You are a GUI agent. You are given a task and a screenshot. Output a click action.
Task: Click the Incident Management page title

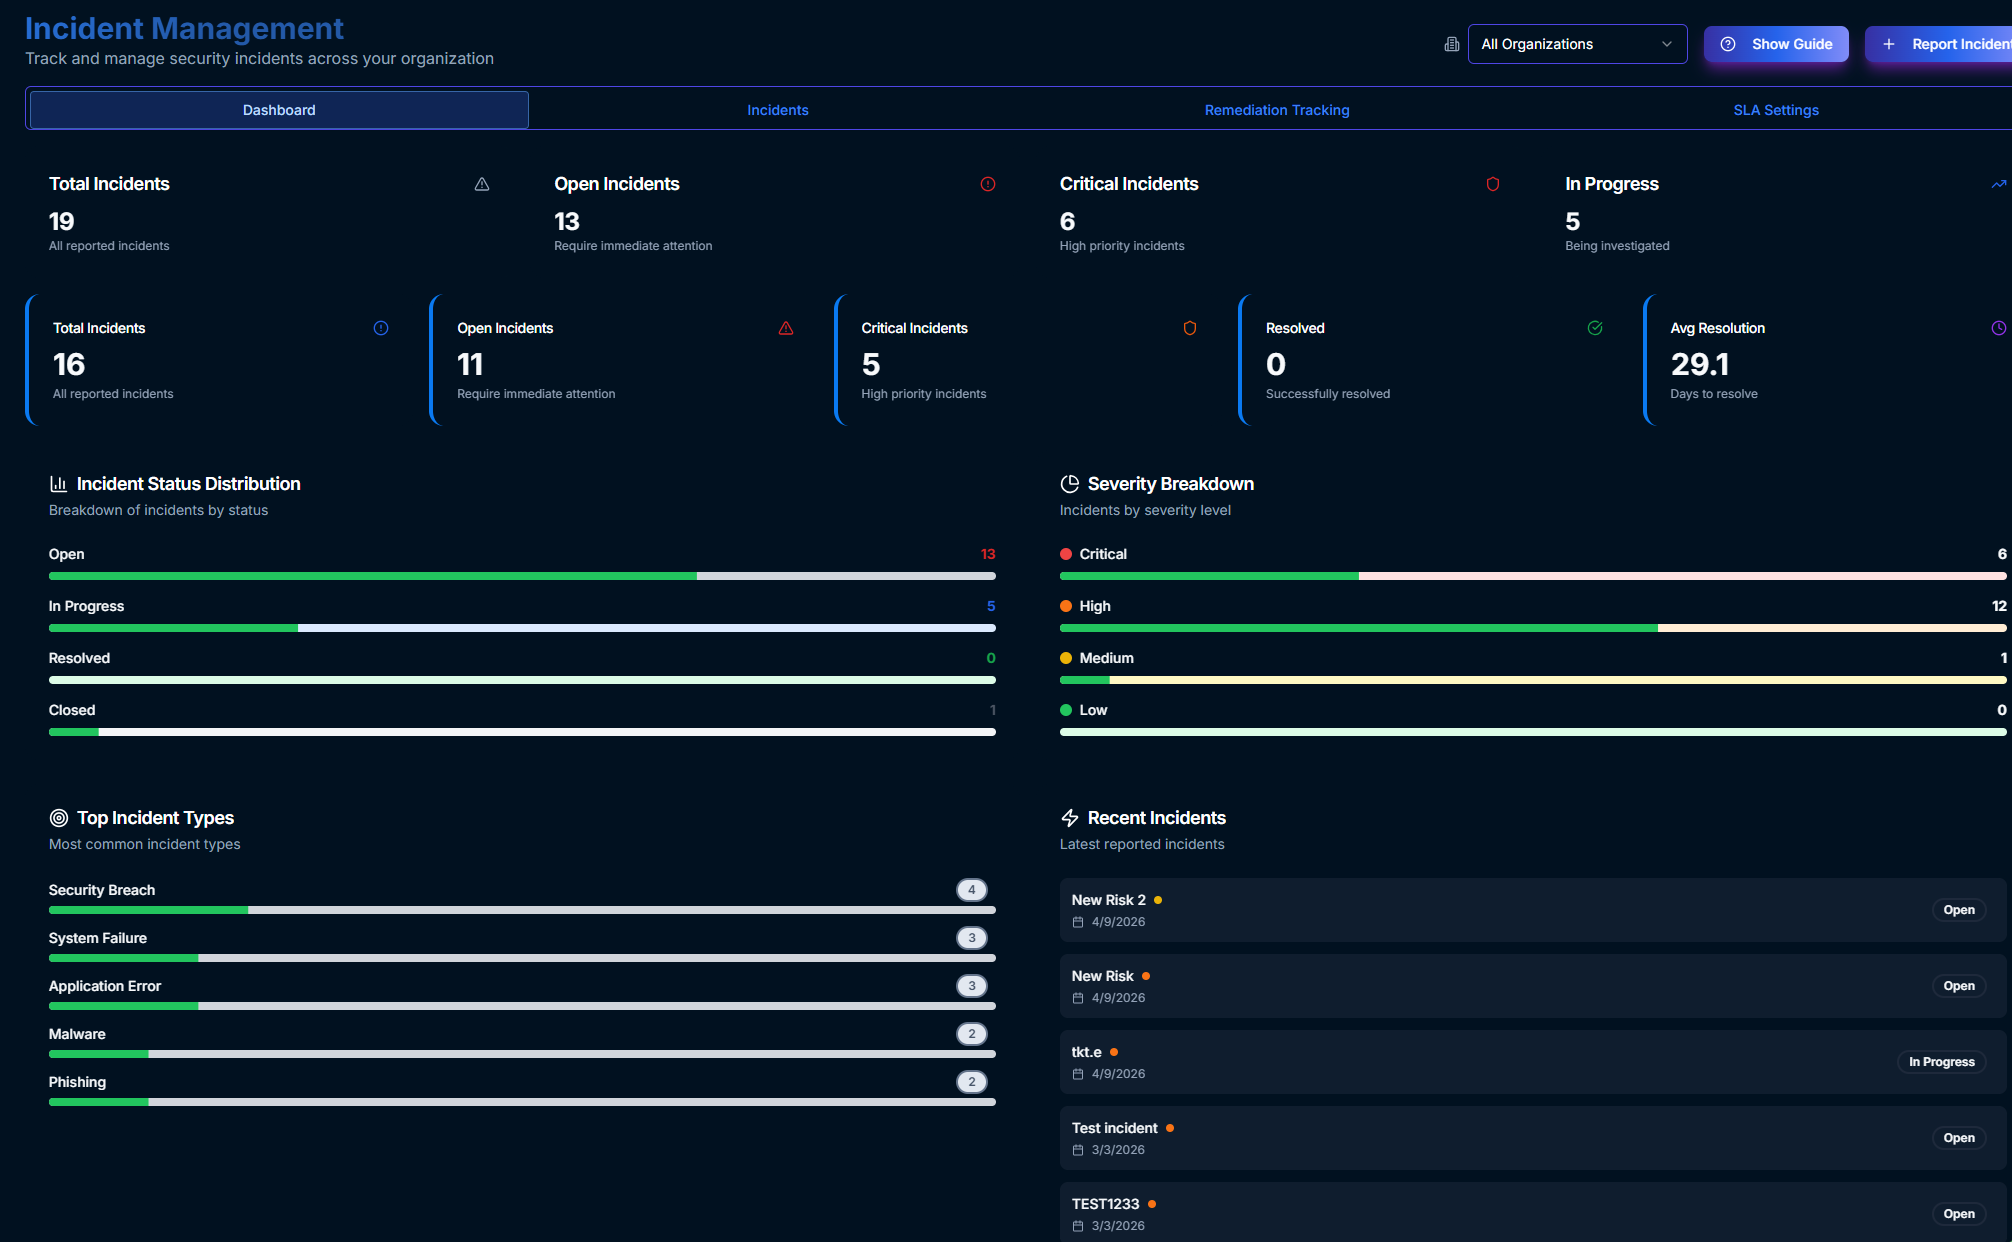click(184, 28)
